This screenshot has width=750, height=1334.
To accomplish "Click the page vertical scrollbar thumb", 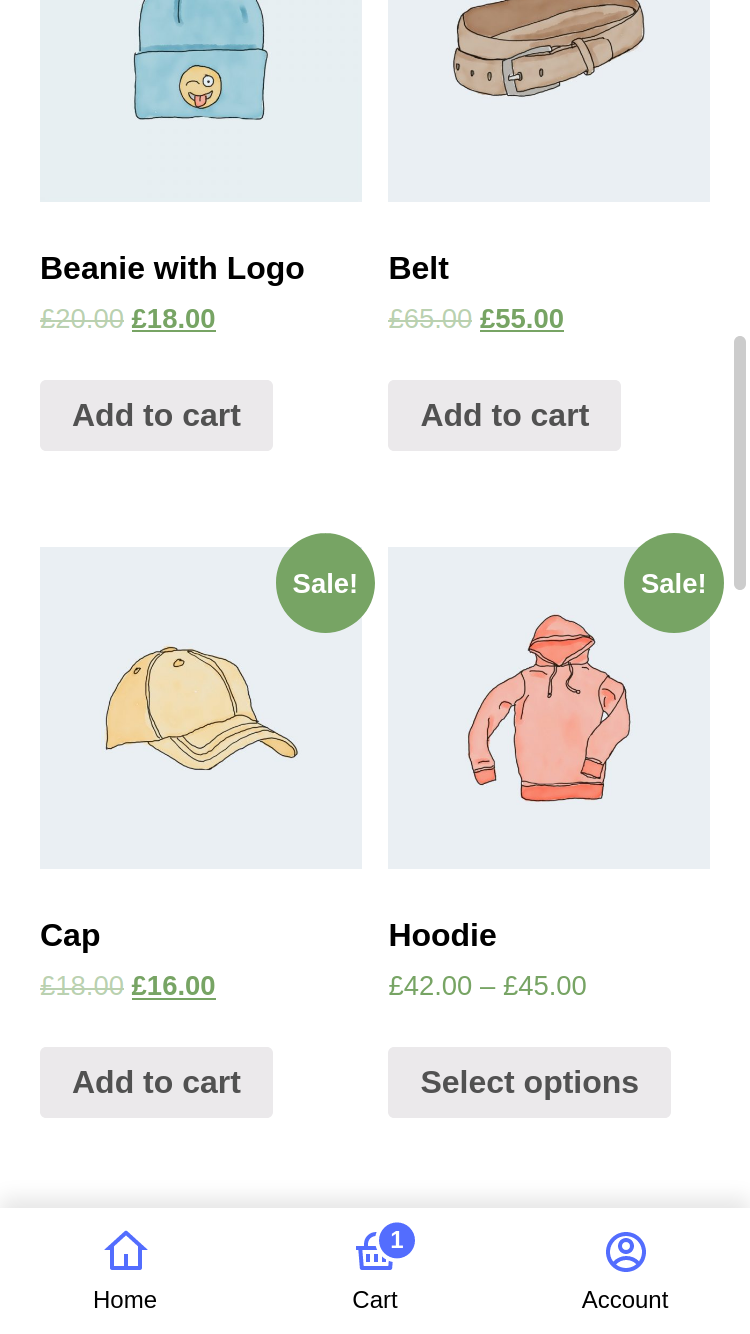I will (x=740, y=462).
